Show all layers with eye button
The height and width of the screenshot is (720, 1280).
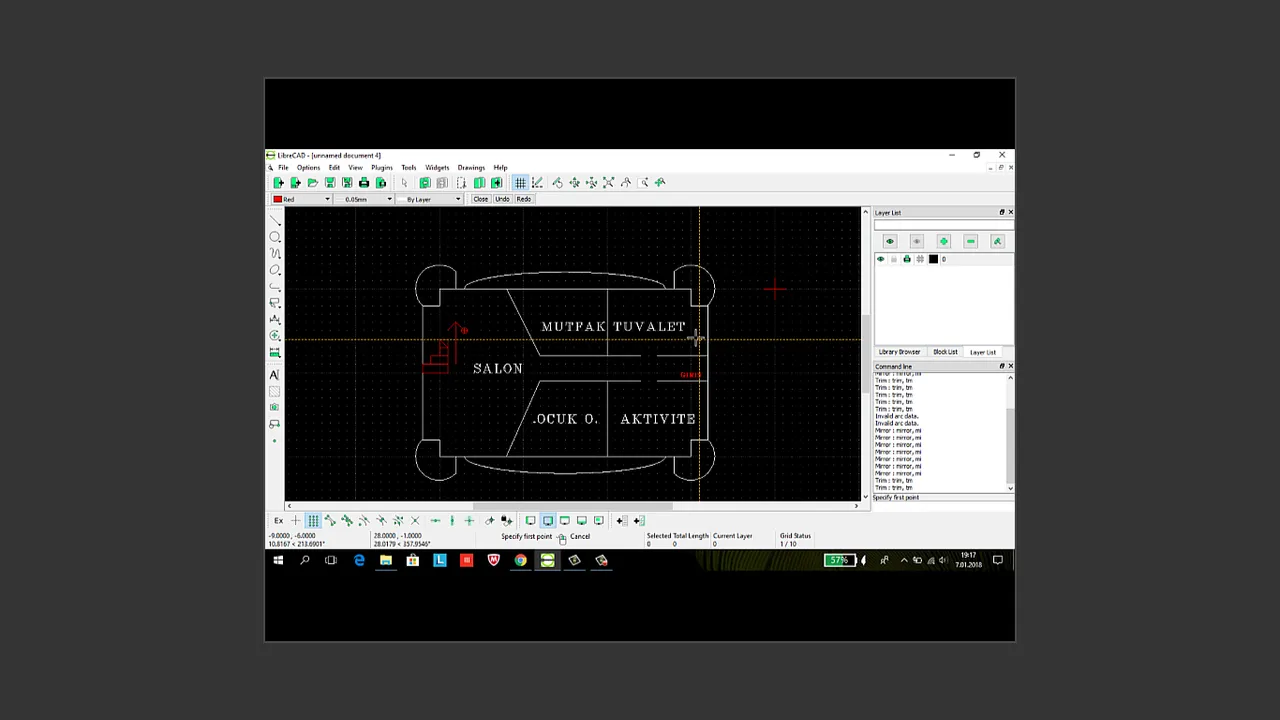[889, 241]
